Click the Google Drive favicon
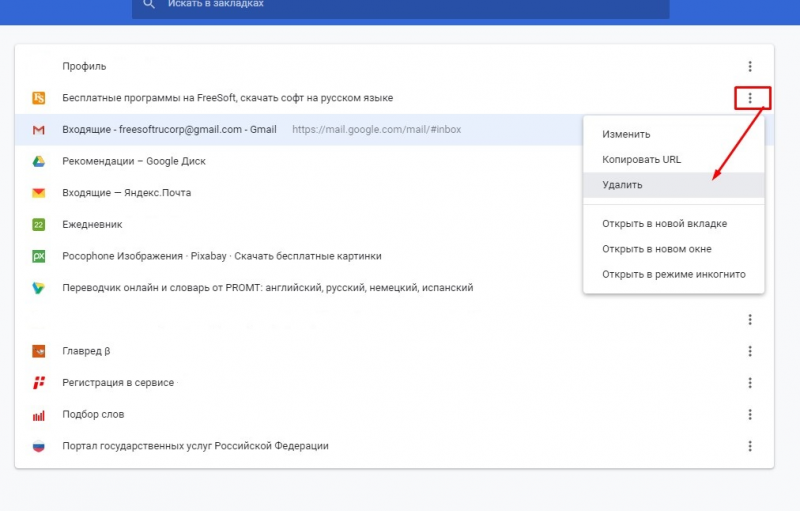The image size is (800, 511). [39, 162]
